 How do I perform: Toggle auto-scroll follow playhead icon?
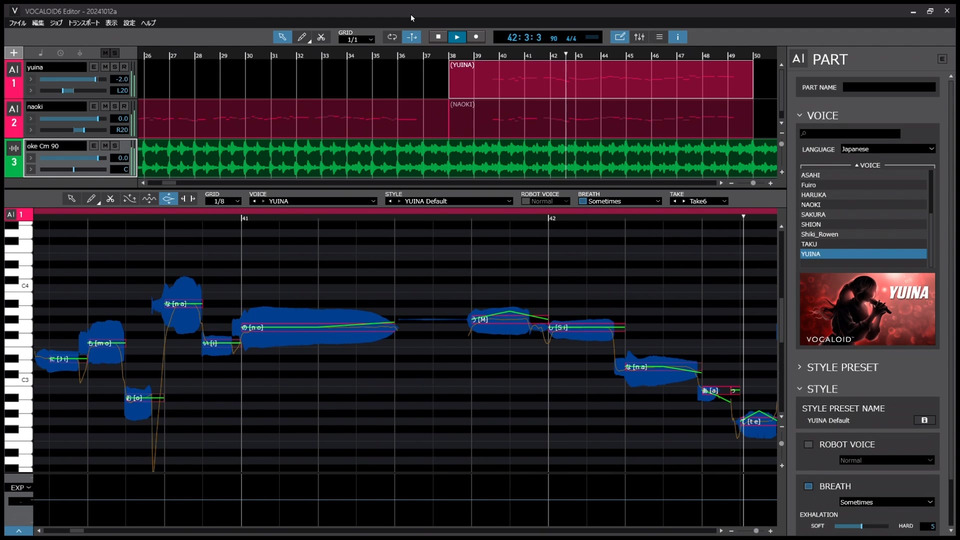point(411,37)
